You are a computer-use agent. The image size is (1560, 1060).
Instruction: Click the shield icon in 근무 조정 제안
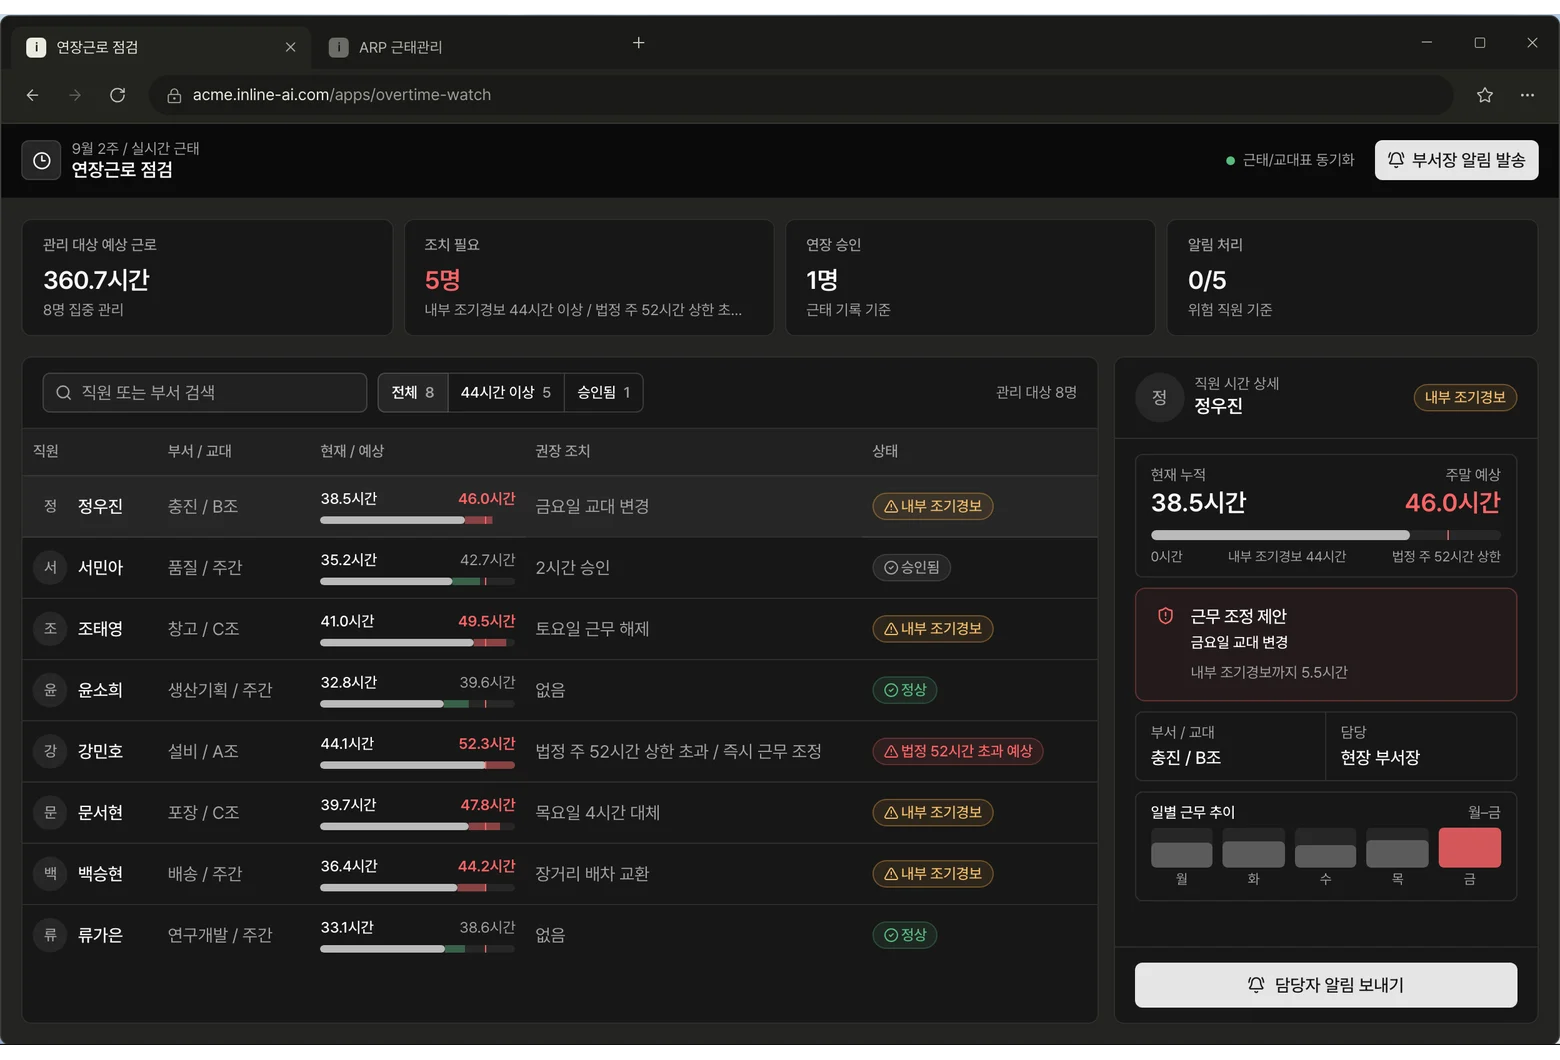1165,616
